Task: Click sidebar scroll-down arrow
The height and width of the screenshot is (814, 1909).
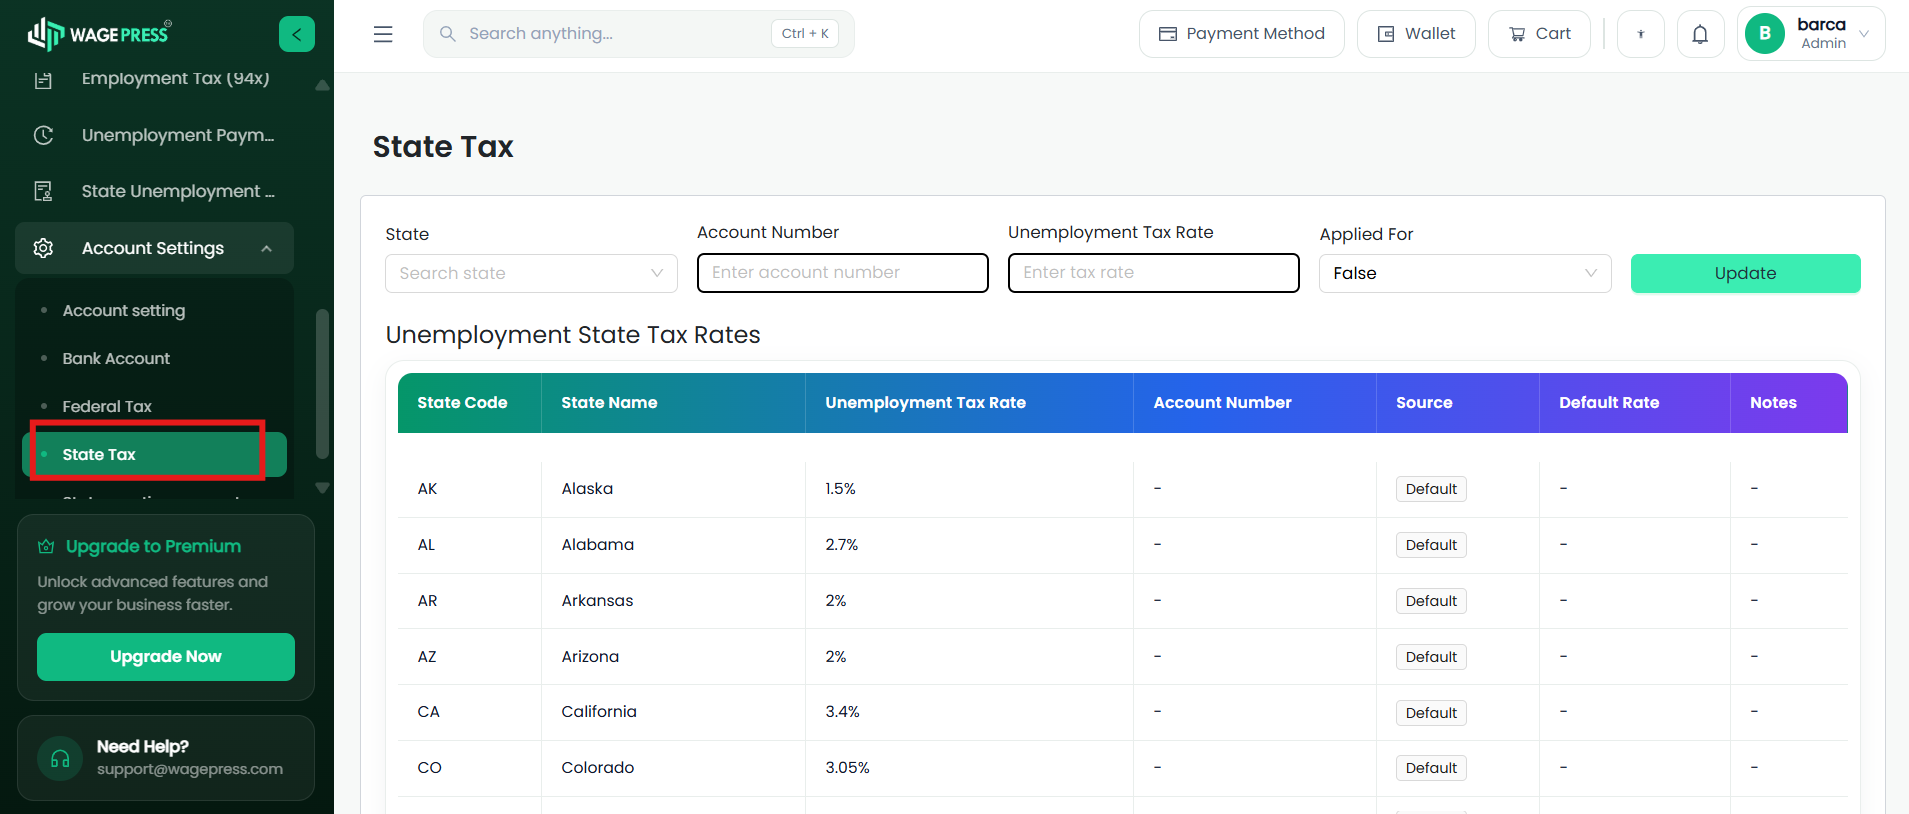Action: click(322, 488)
